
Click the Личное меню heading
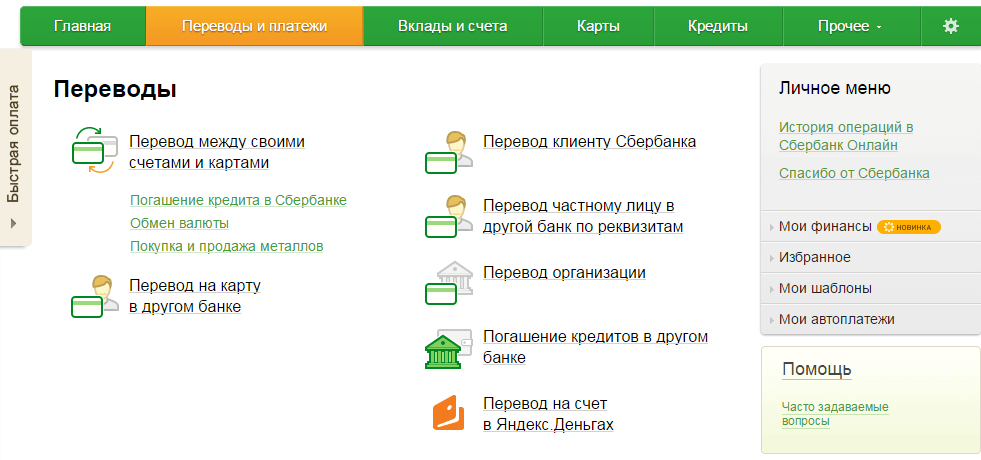pyautogui.click(x=835, y=88)
